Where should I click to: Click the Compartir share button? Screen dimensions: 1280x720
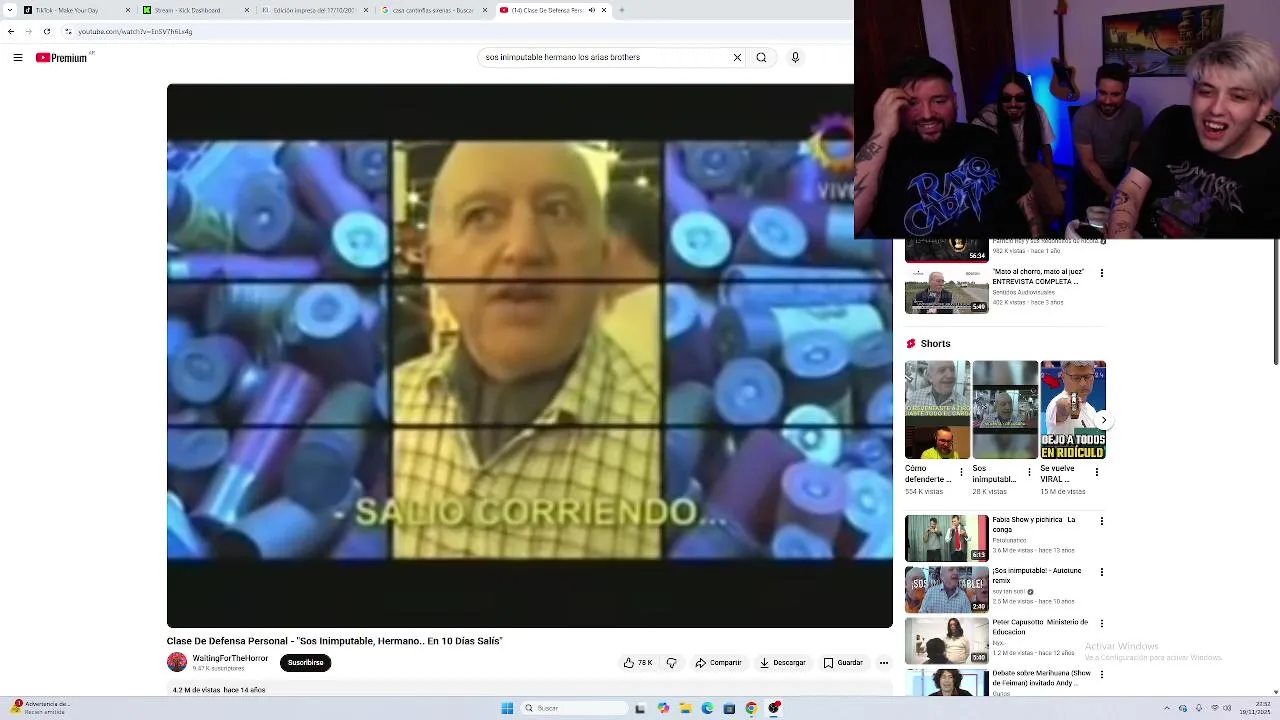pyautogui.click(x=718, y=662)
